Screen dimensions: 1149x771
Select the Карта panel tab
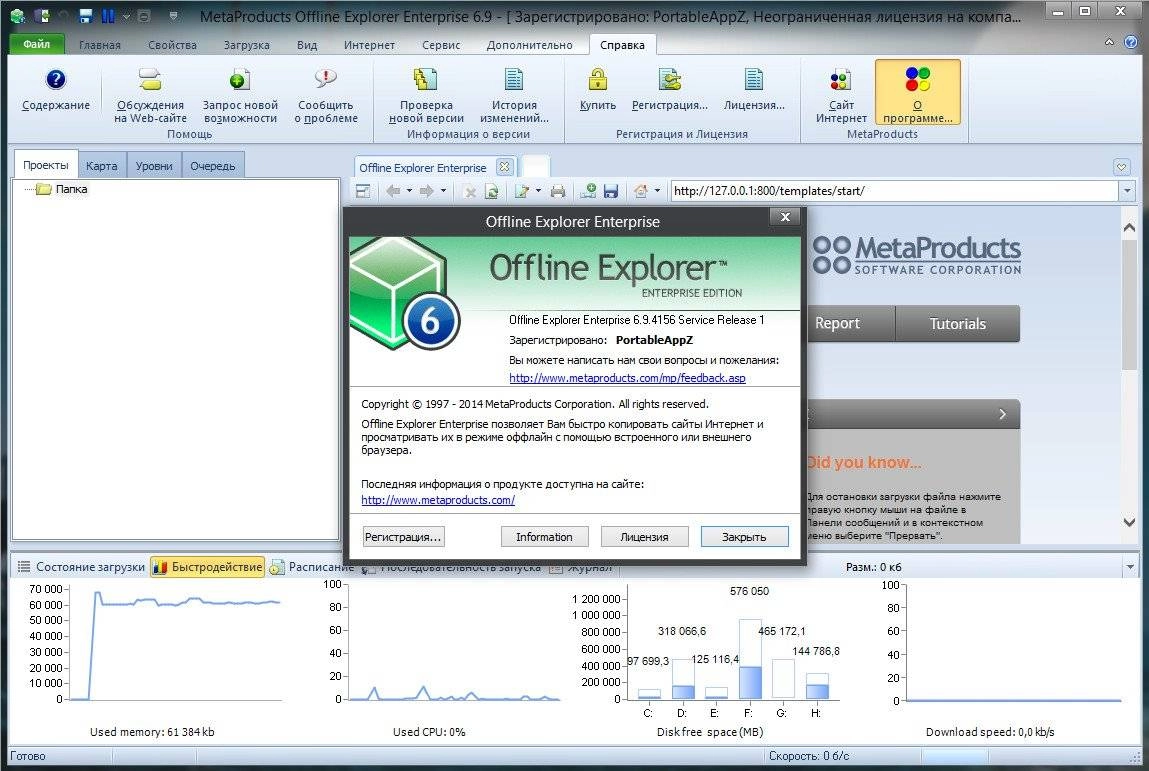[x=101, y=166]
